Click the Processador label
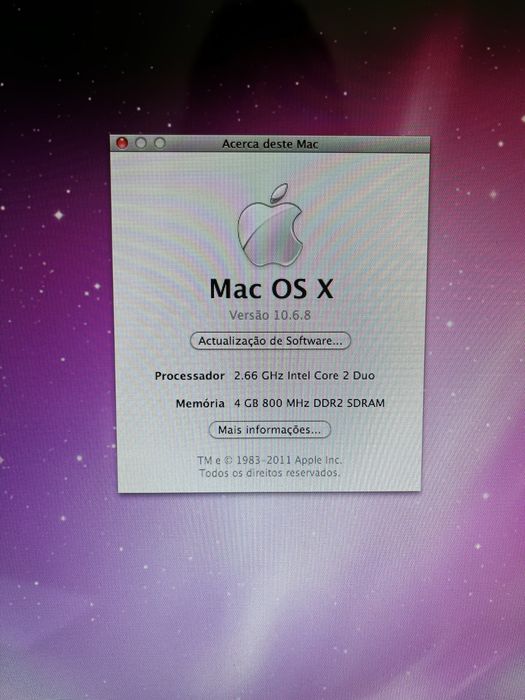This screenshot has height=700, width=525. point(190,376)
